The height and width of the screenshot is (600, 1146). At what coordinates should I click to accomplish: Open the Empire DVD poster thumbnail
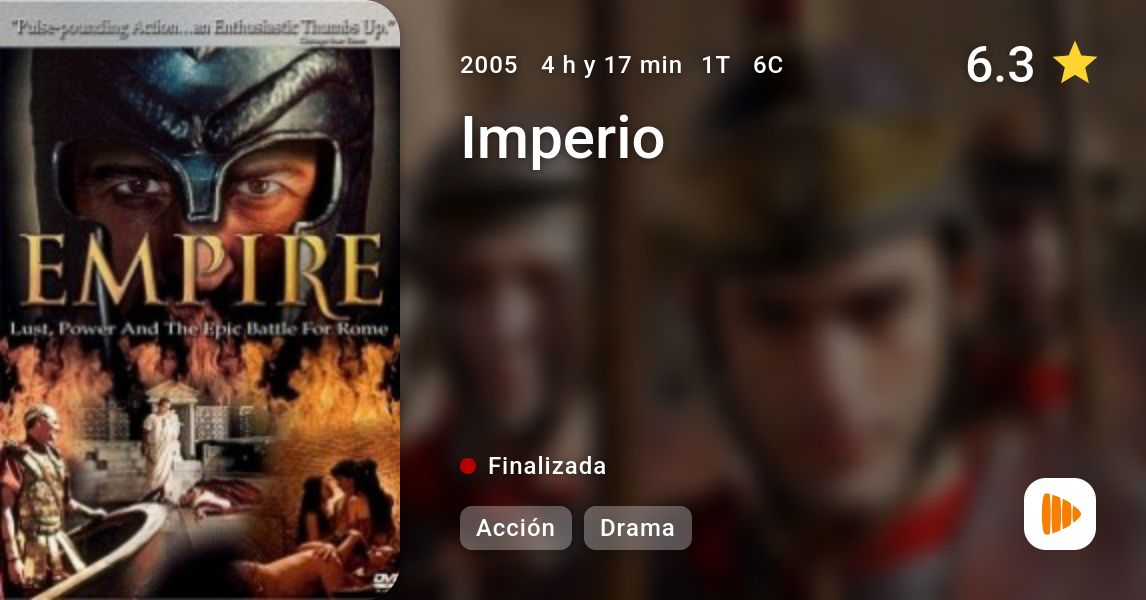[200, 300]
